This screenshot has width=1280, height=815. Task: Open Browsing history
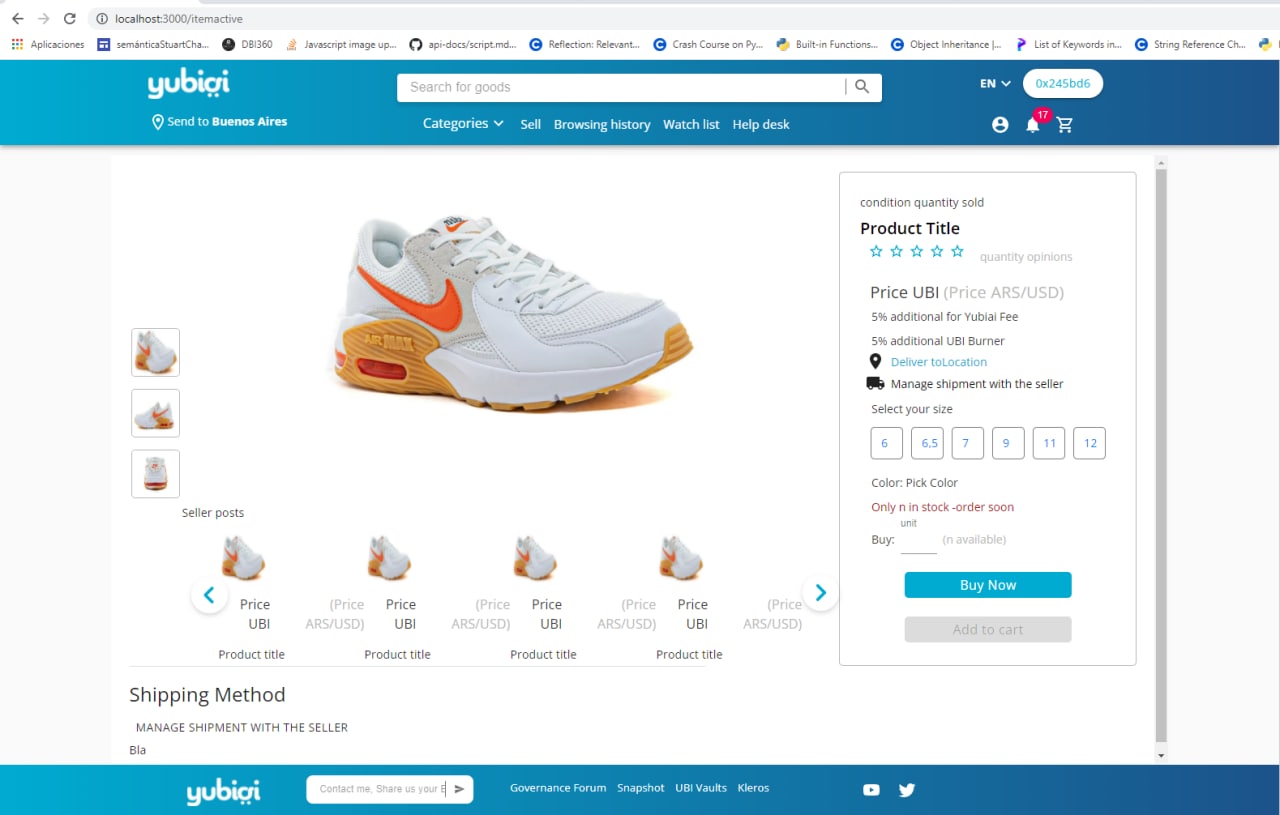pyautogui.click(x=602, y=124)
